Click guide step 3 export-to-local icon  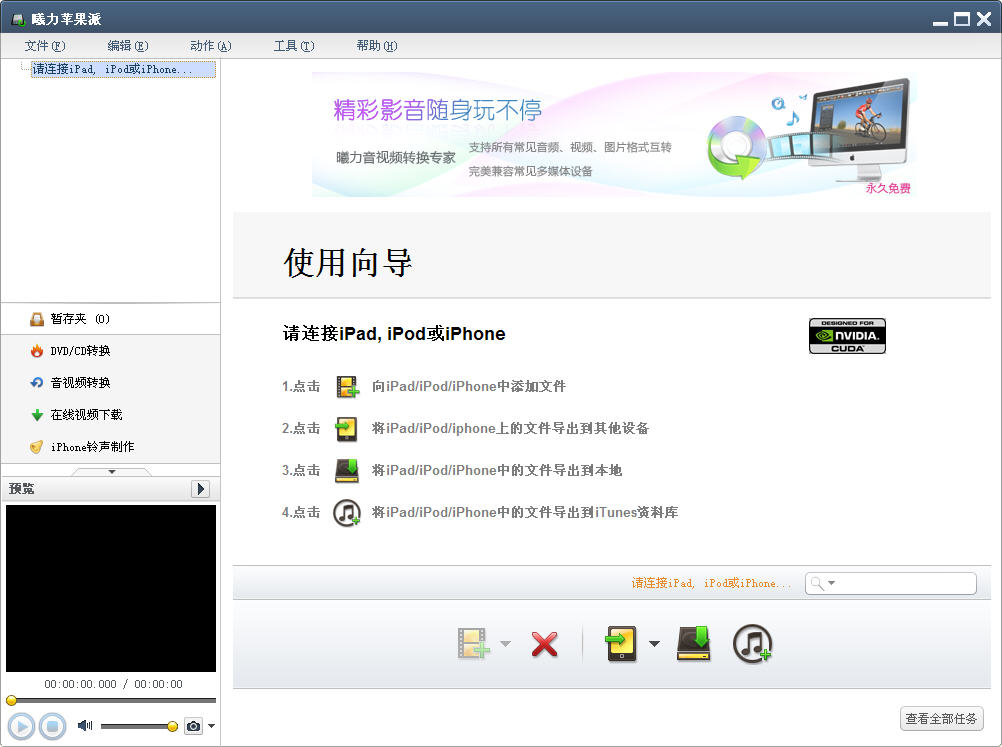point(347,471)
